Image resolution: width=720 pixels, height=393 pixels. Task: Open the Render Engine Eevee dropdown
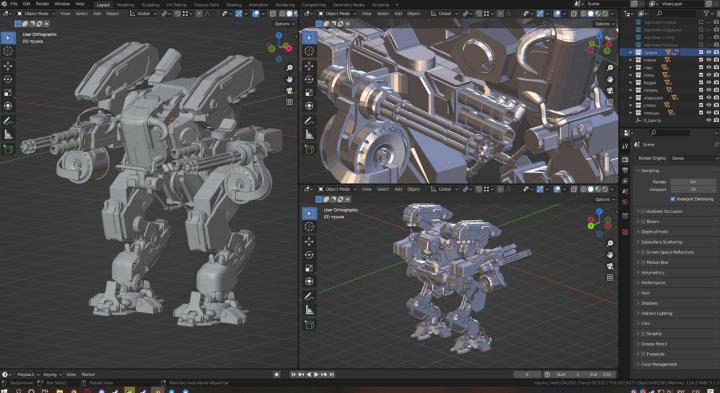tap(695, 158)
